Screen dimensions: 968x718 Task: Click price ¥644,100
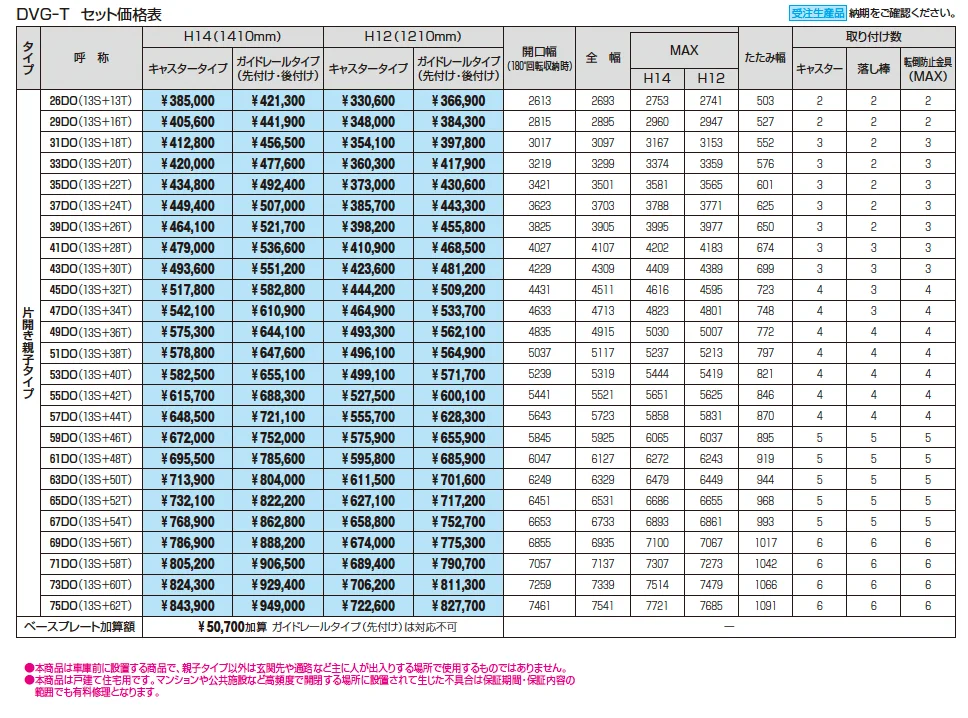point(278,332)
